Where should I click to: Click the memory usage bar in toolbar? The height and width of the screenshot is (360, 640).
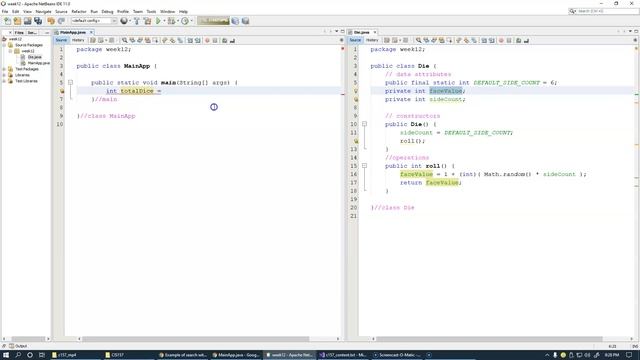213,21
